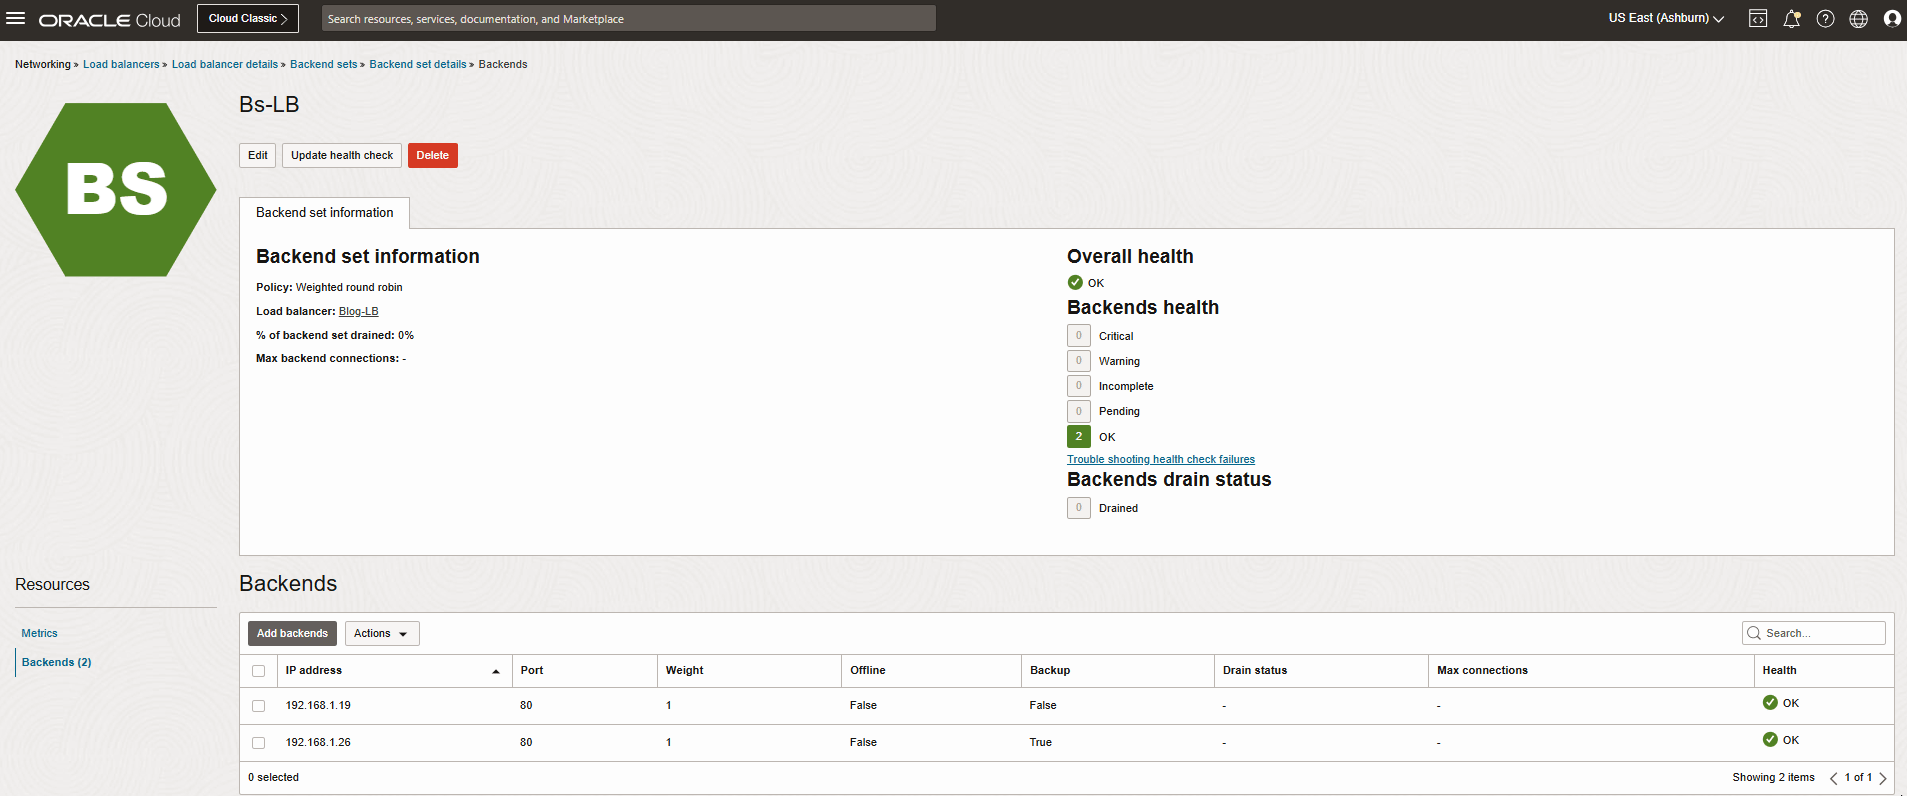1907x796 pixels.
Task: Click the green OK count badge
Action: 1078,437
